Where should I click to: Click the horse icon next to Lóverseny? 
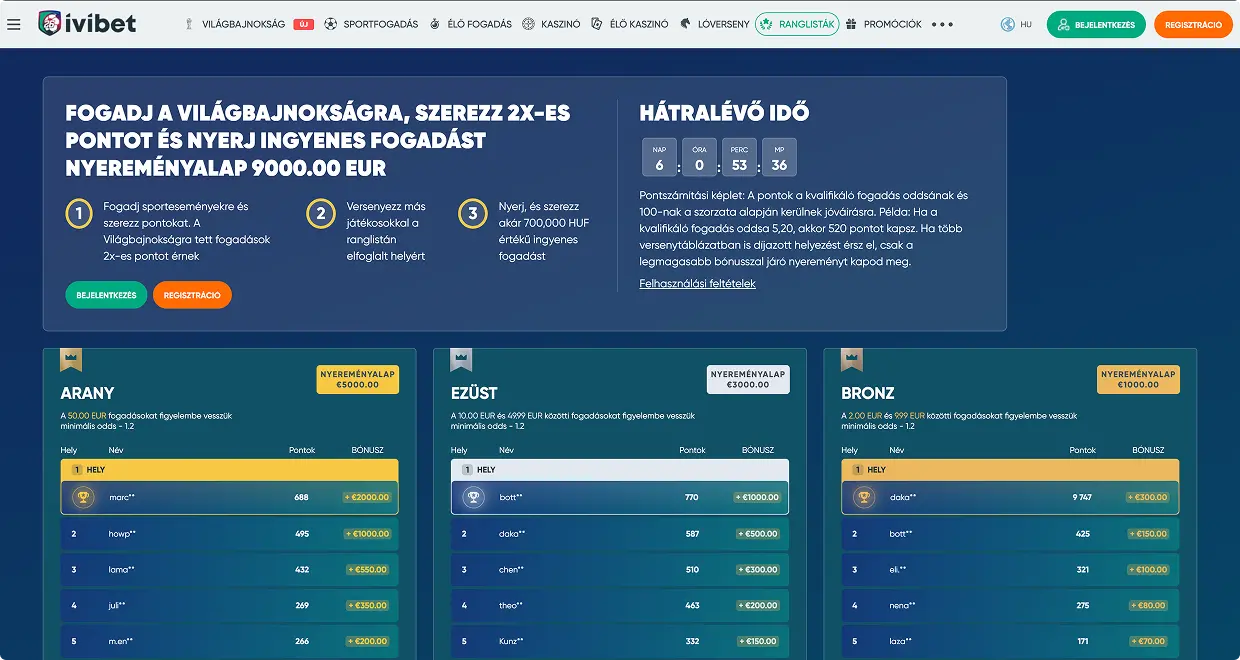coord(685,24)
